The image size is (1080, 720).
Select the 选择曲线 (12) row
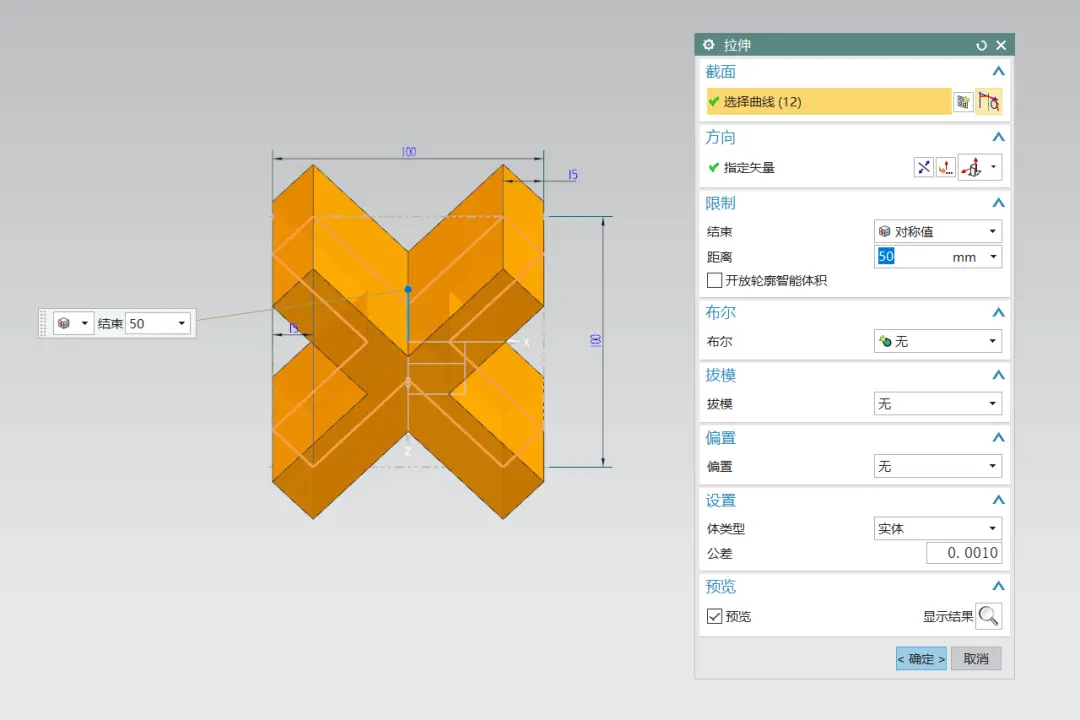click(x=829, y=102)
